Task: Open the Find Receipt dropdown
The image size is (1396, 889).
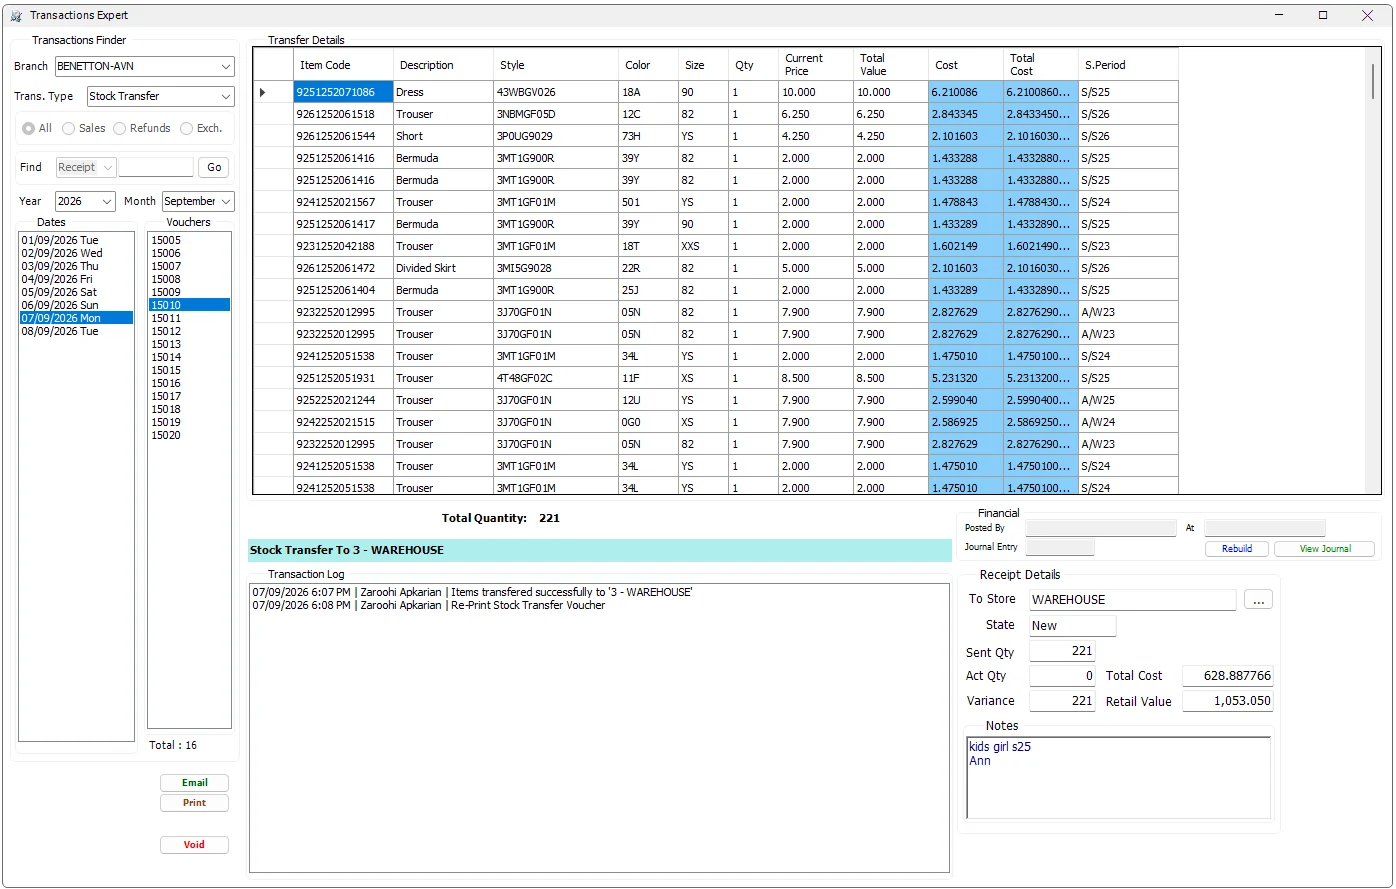Action: coord(86,167)
